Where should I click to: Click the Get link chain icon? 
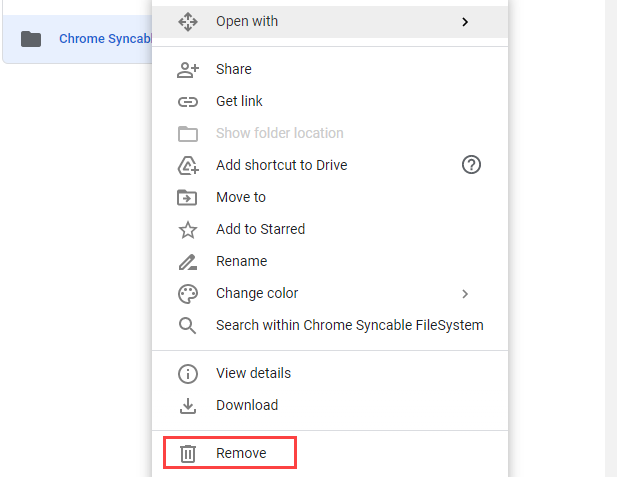point(188,102)
